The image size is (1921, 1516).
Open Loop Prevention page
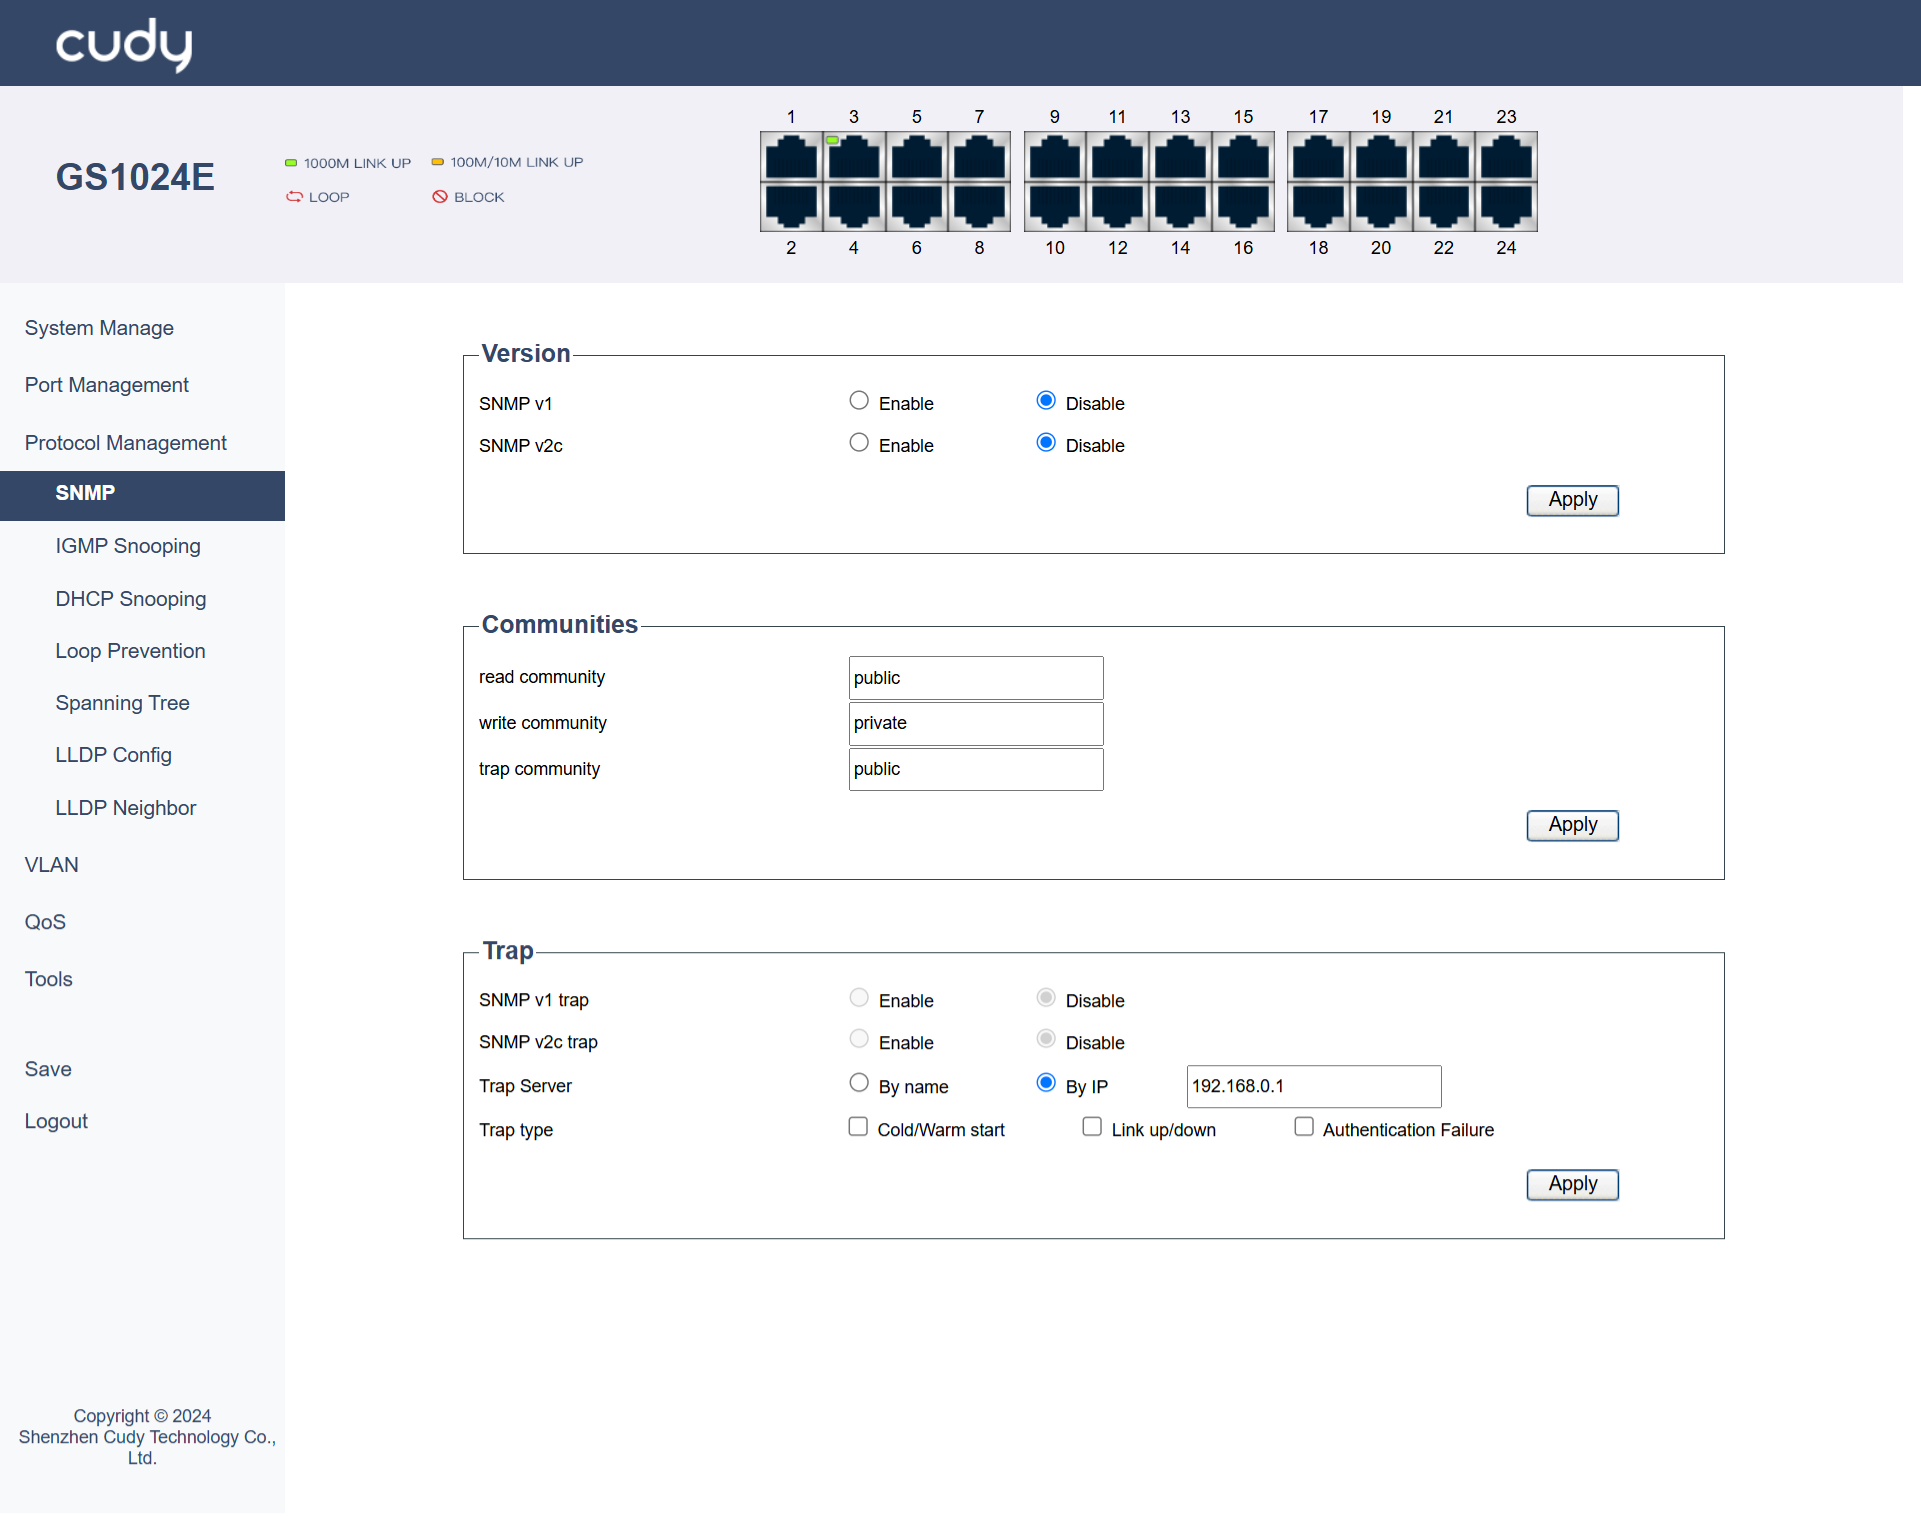(130, 651)
